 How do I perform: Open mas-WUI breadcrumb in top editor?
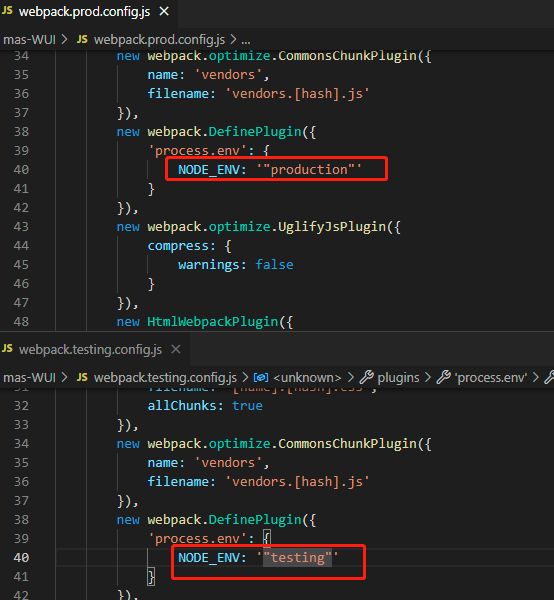tap(29, 39)
